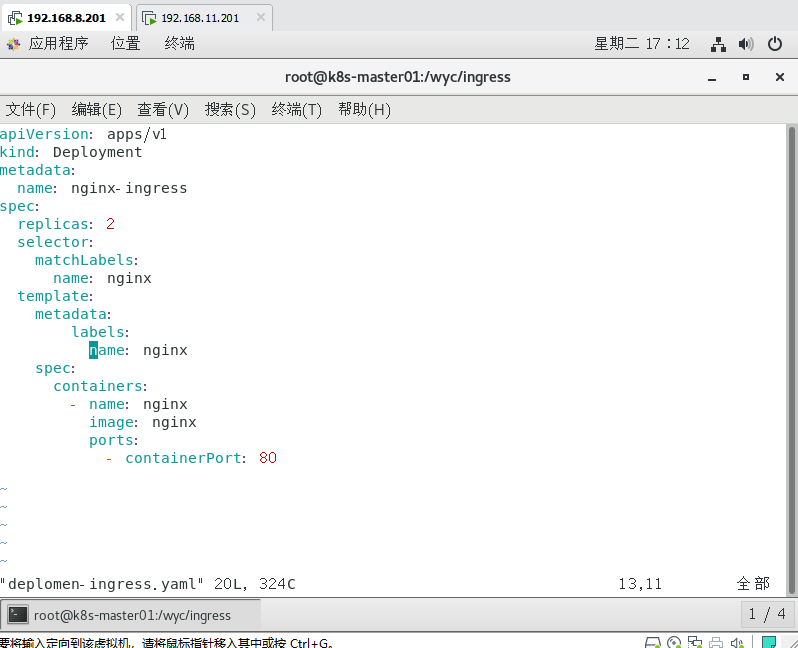This screenshot has height=648, width=798.
Task: Switch to the 192.168.8.201 VM tab
Action: coord(66,18)
